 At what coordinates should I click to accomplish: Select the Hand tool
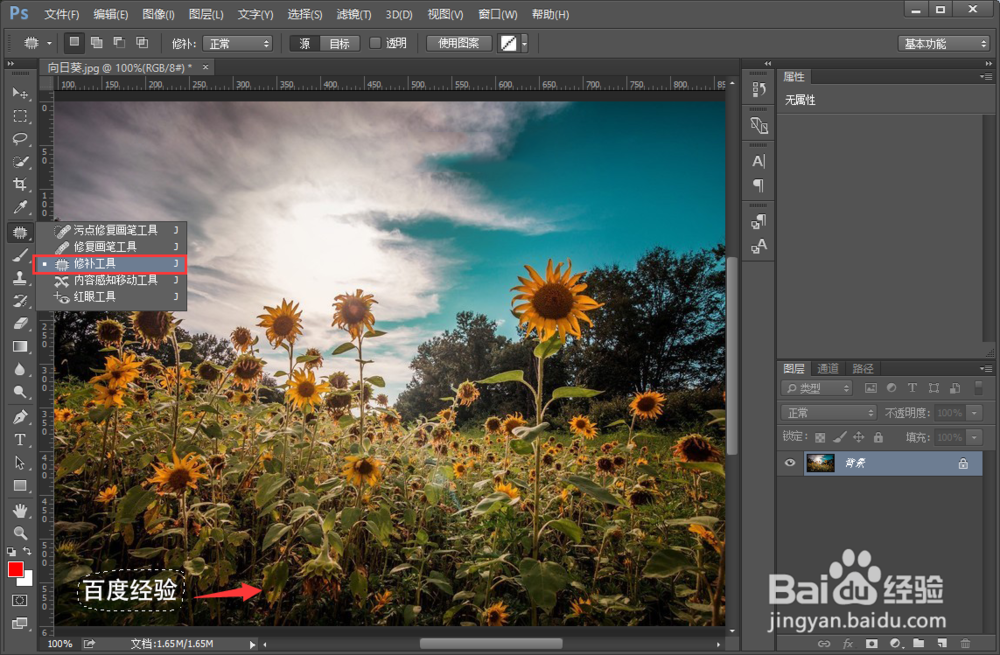click(20, 510)
